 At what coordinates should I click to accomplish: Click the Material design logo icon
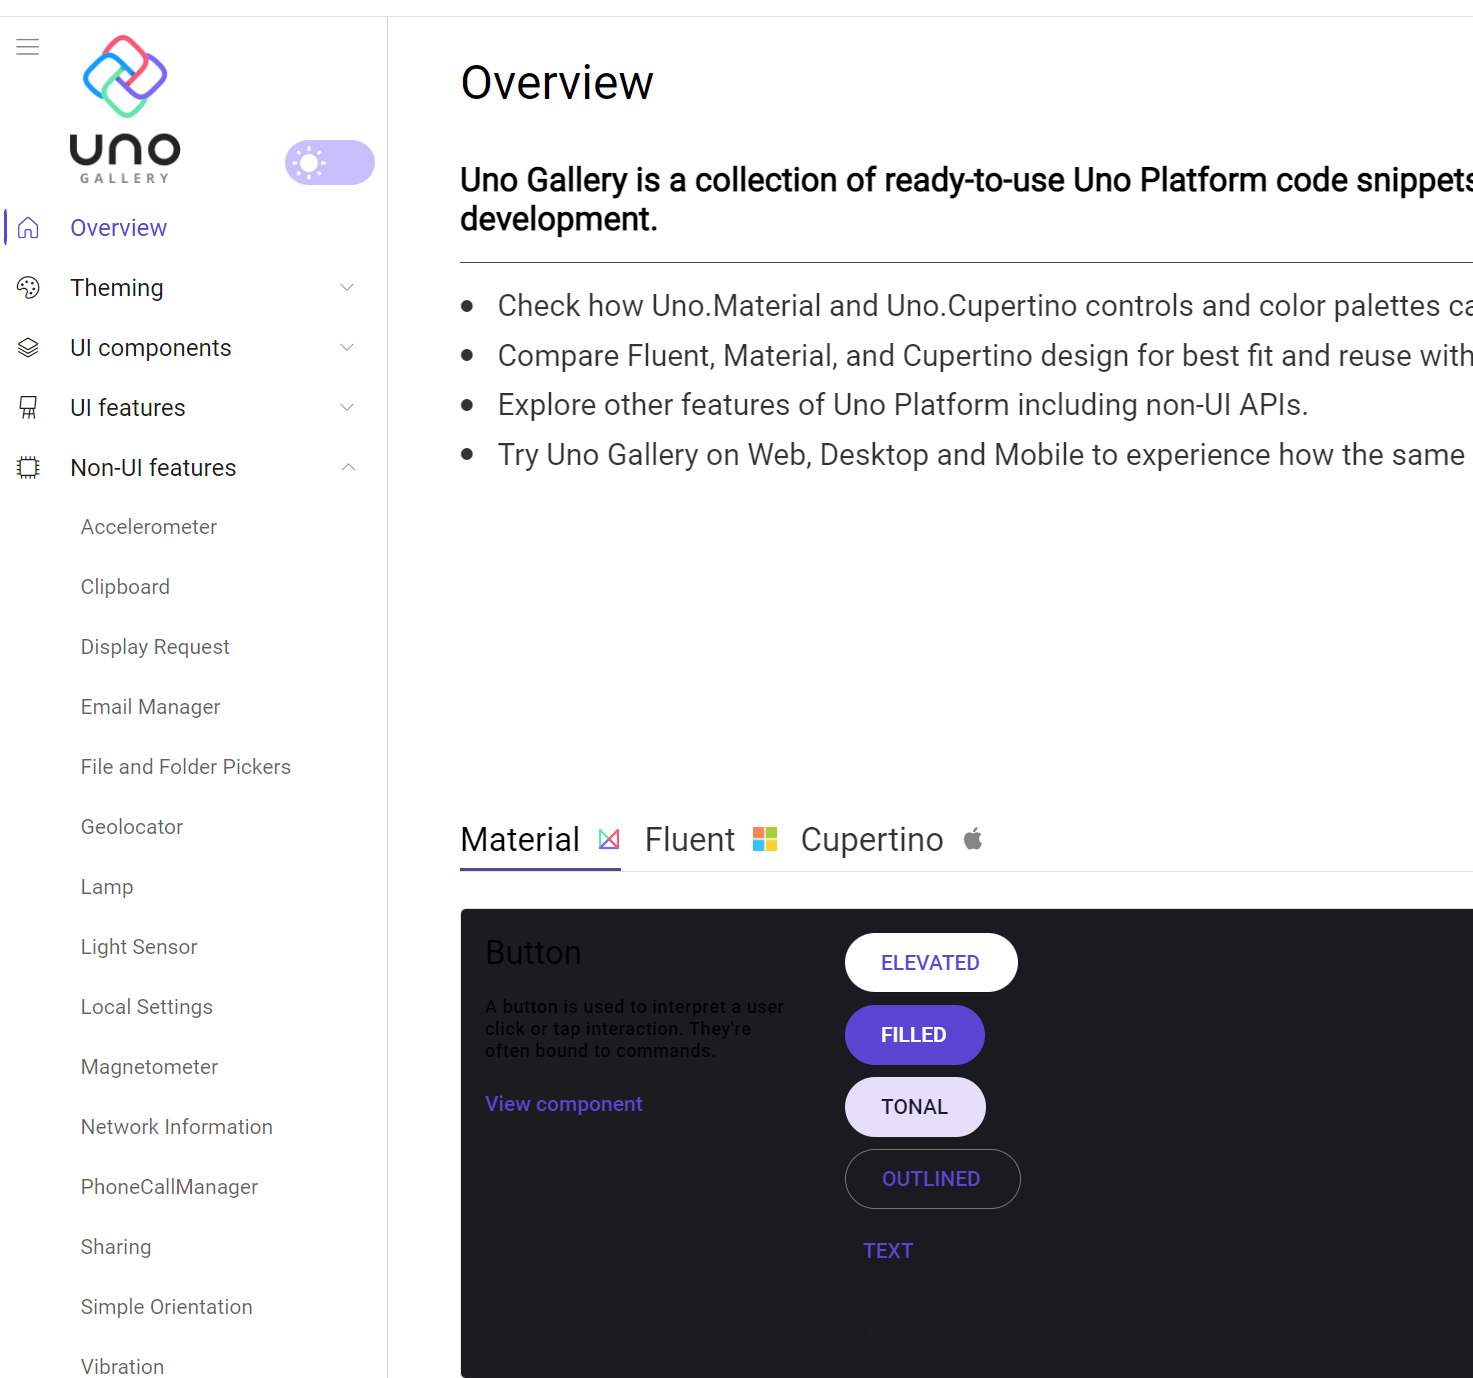(609, 839)
